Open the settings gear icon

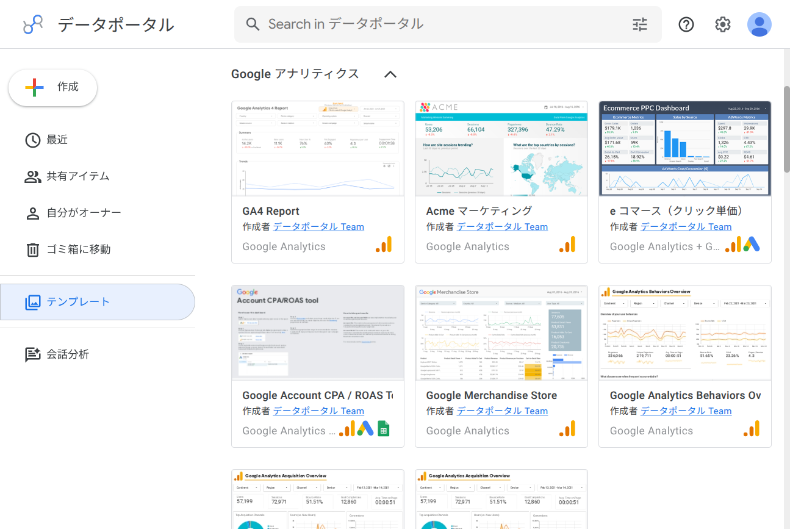click(x=722, y=24)
